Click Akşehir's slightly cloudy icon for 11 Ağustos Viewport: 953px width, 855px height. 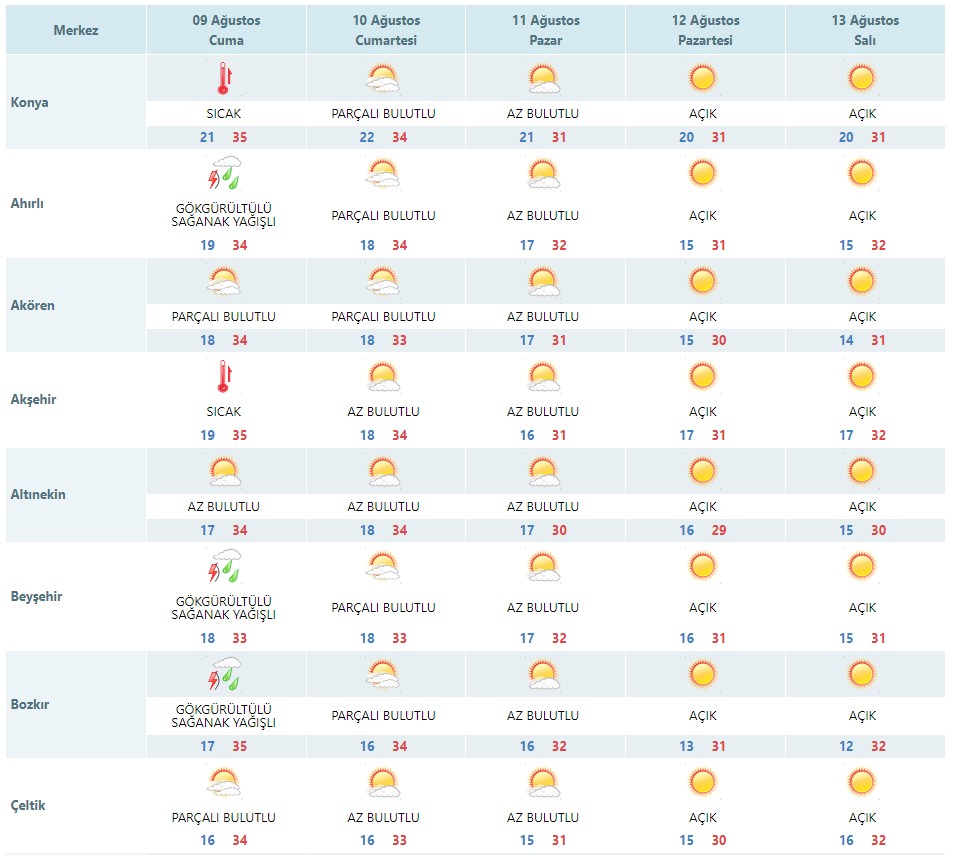click(x=543, y=376)
